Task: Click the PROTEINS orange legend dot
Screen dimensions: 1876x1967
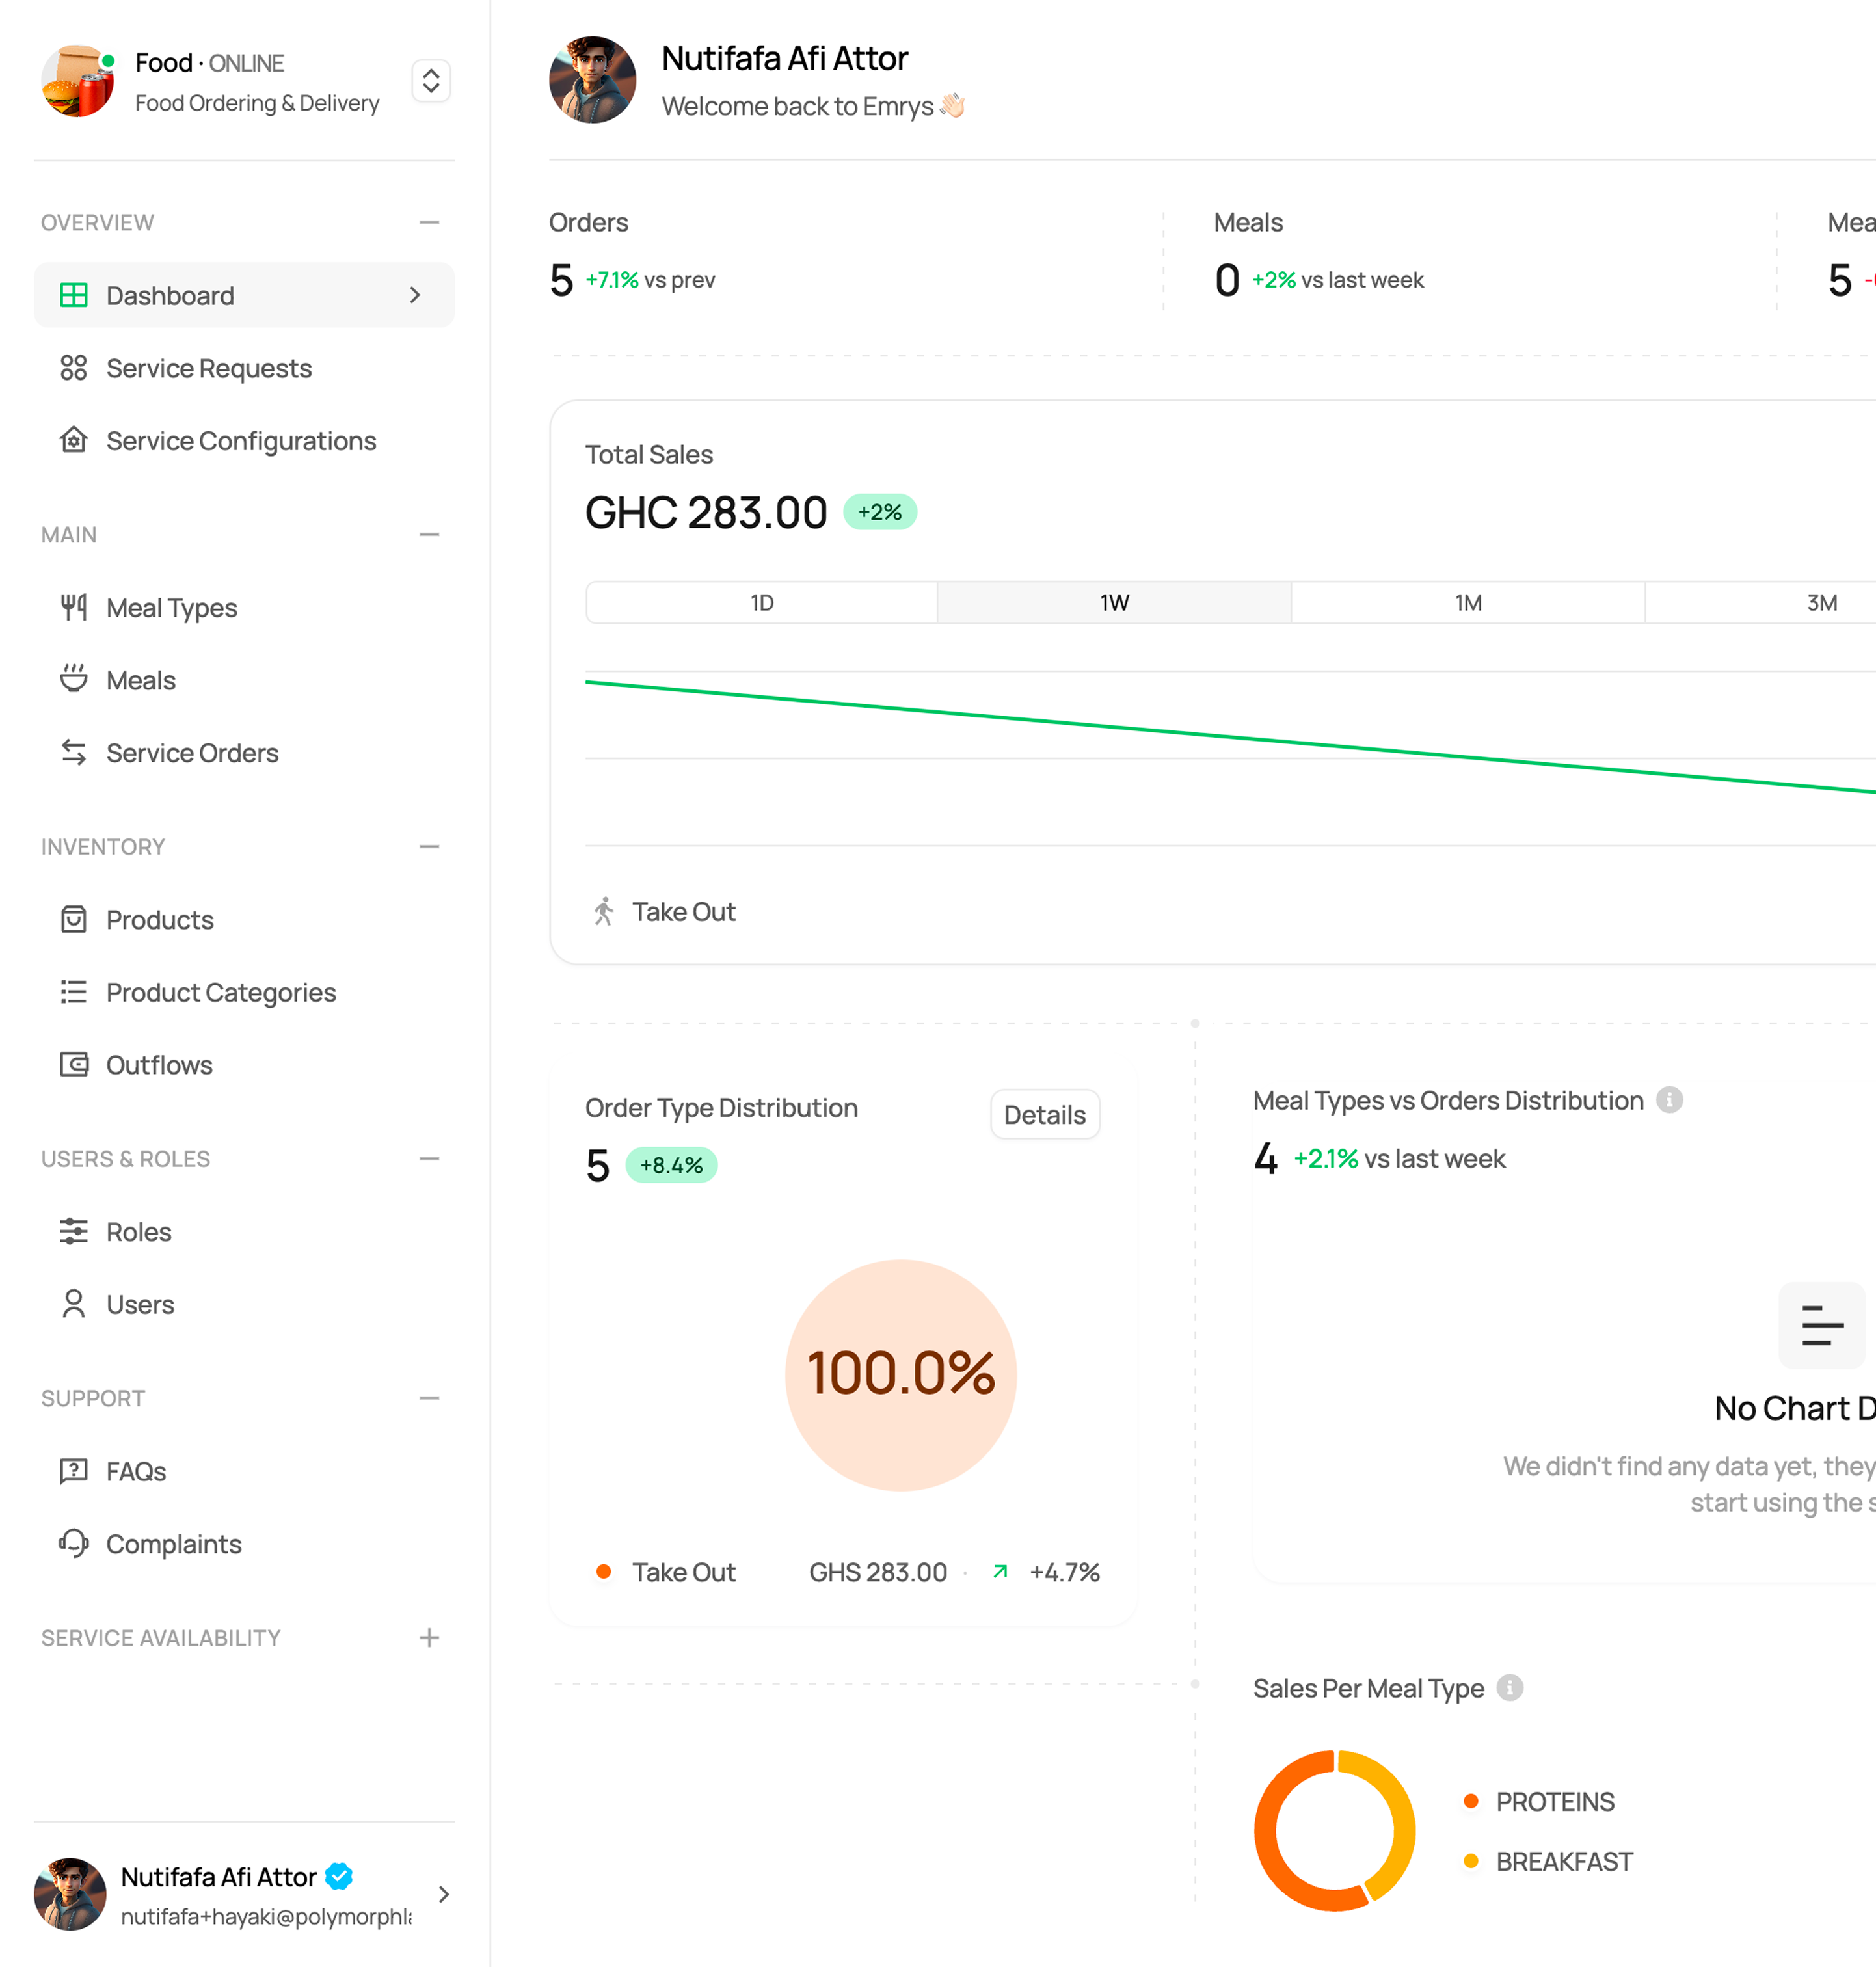Action: tap(1470, 1801)
